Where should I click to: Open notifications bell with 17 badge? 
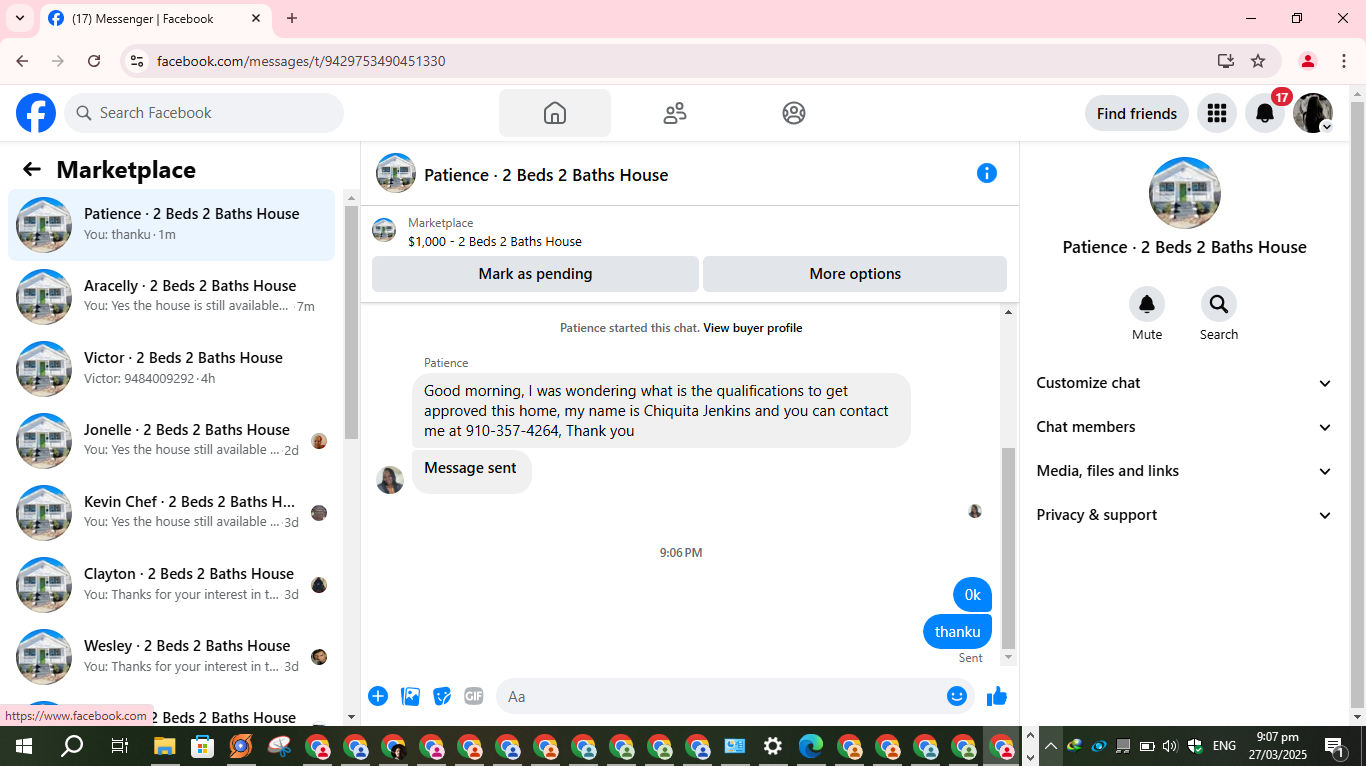coord(1265,113)
